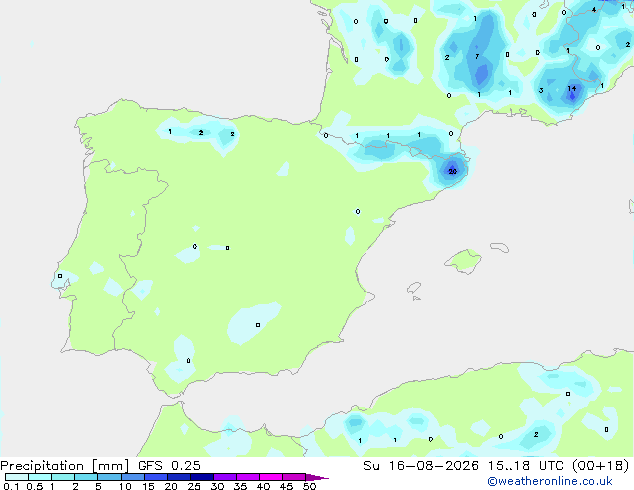Click the '10' legend scale label
Viewport: 634px width, 490px height.
[x=125, y=486]
